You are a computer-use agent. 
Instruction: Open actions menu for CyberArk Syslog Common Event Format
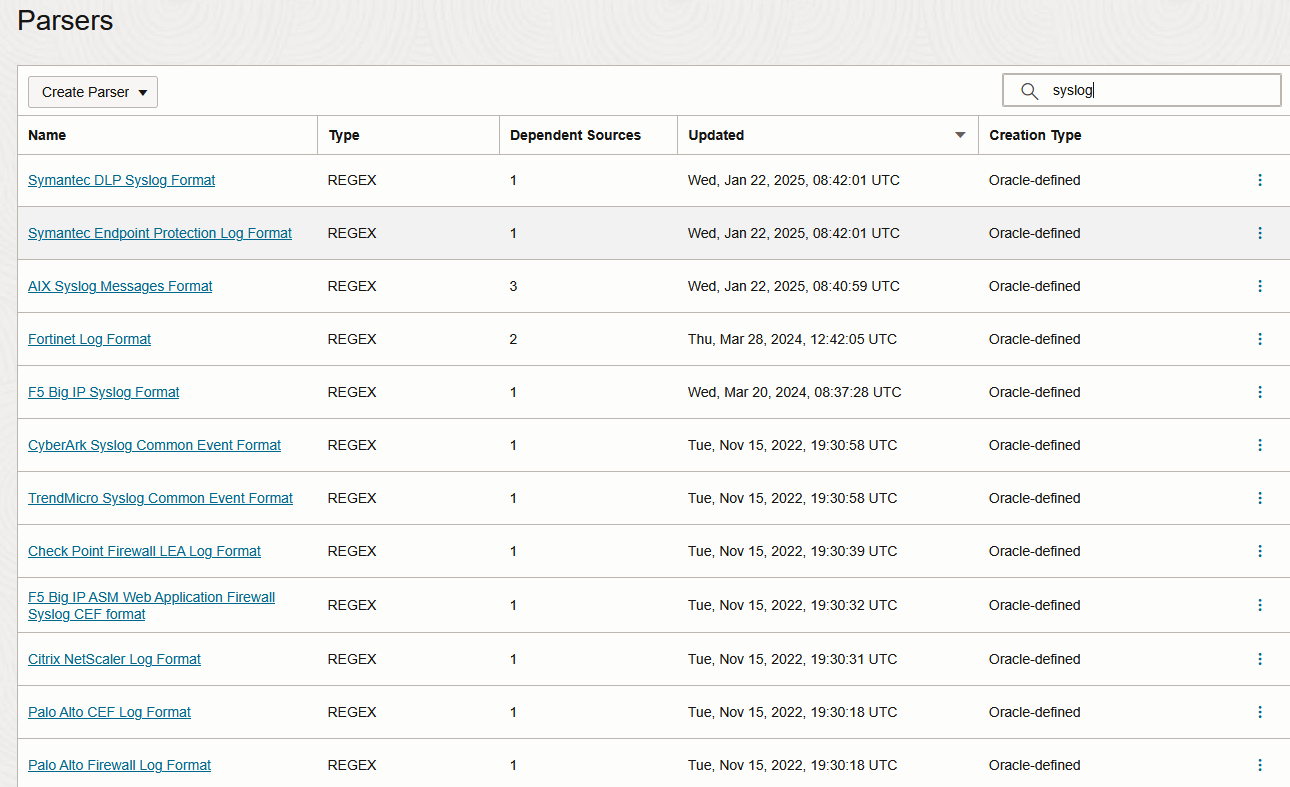[x=1259, y=445]
